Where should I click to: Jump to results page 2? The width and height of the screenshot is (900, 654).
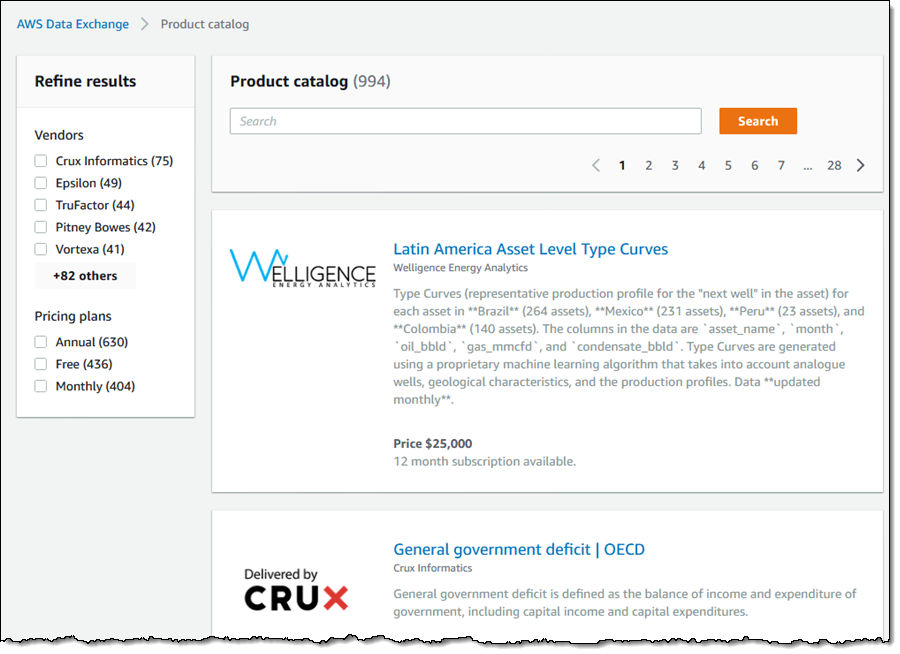pos(649,165)
